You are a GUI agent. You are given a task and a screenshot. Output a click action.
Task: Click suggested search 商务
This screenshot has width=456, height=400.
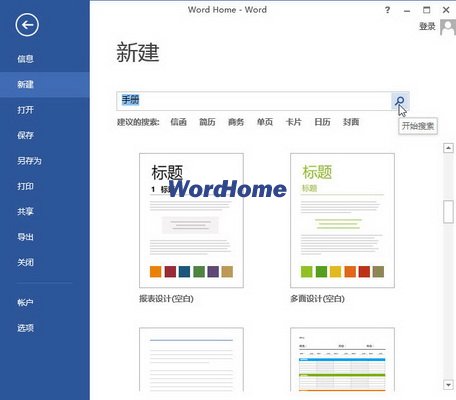[x=236, y=122]
